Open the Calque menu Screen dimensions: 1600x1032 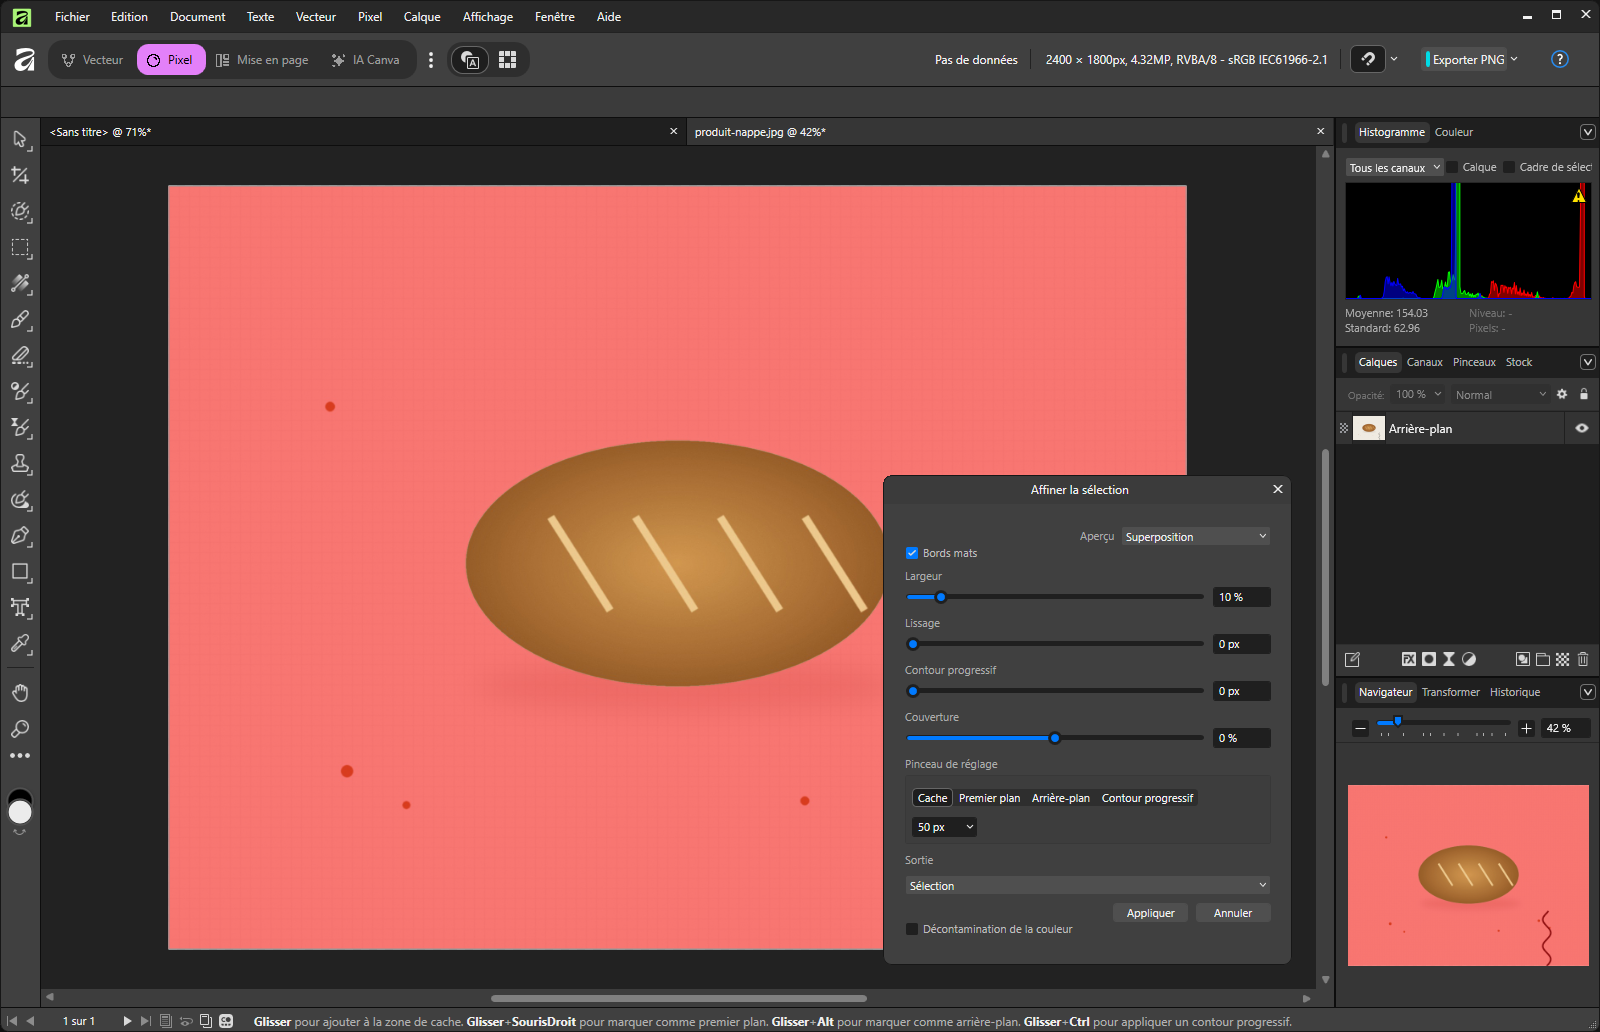click(x=422, y=17)
